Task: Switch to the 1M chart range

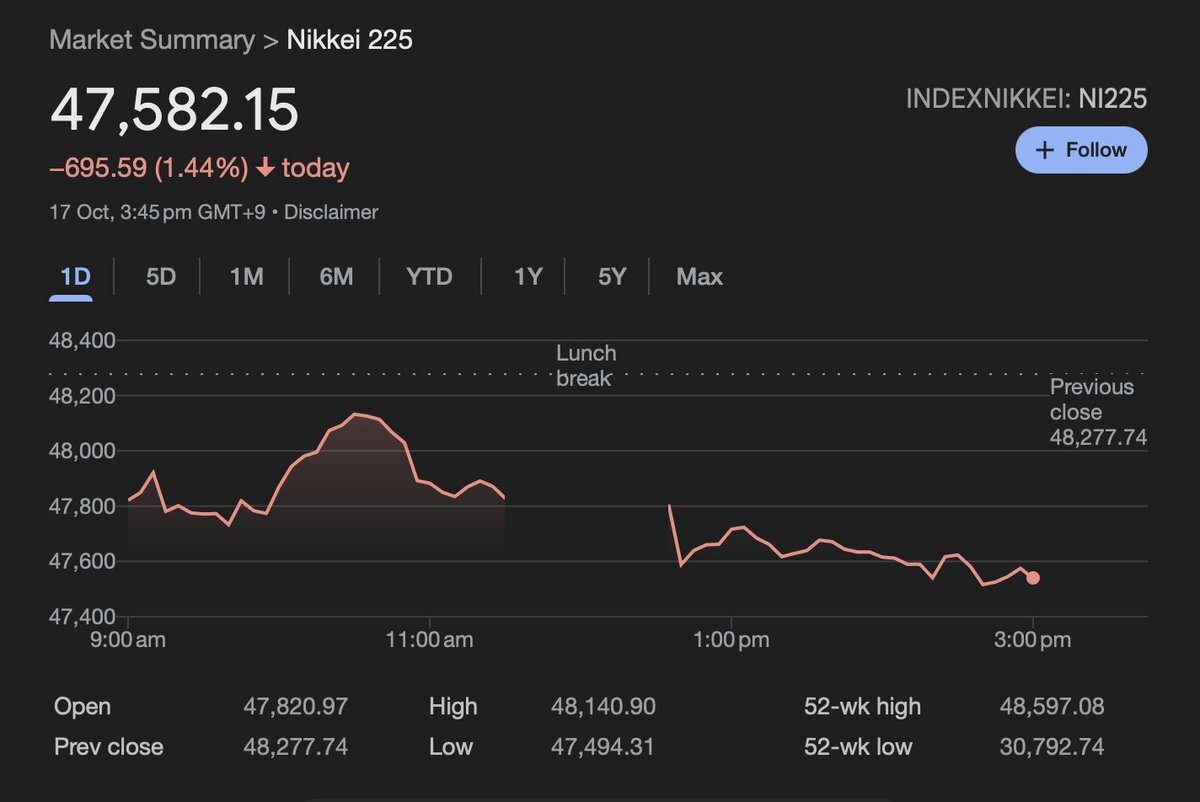Action: [247, 277]
